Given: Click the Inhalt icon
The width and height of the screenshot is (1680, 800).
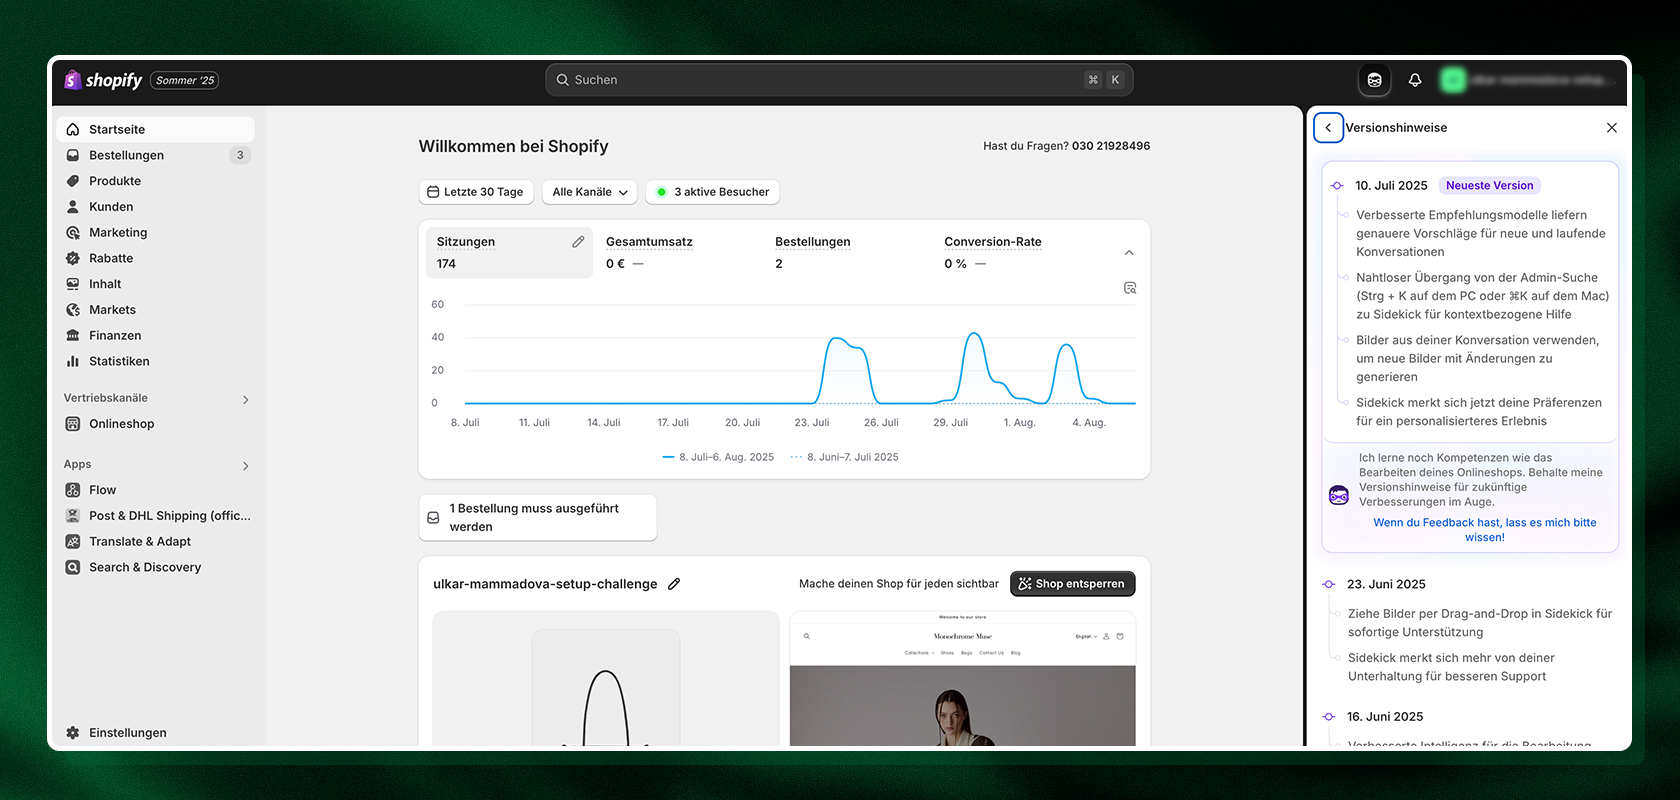Looking at the screenshot, I should pos(73,284).
